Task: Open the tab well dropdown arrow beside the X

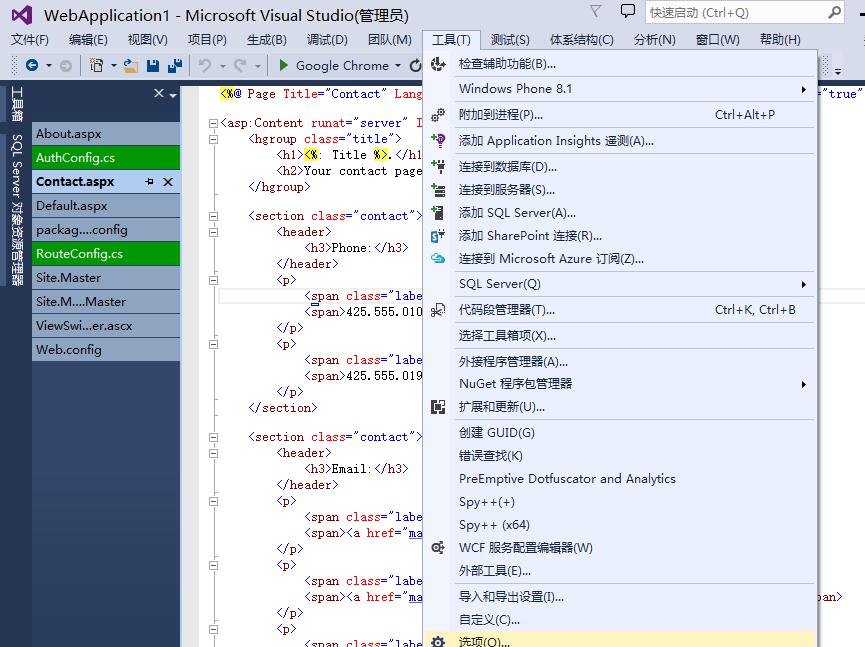Action: point(173,95)
